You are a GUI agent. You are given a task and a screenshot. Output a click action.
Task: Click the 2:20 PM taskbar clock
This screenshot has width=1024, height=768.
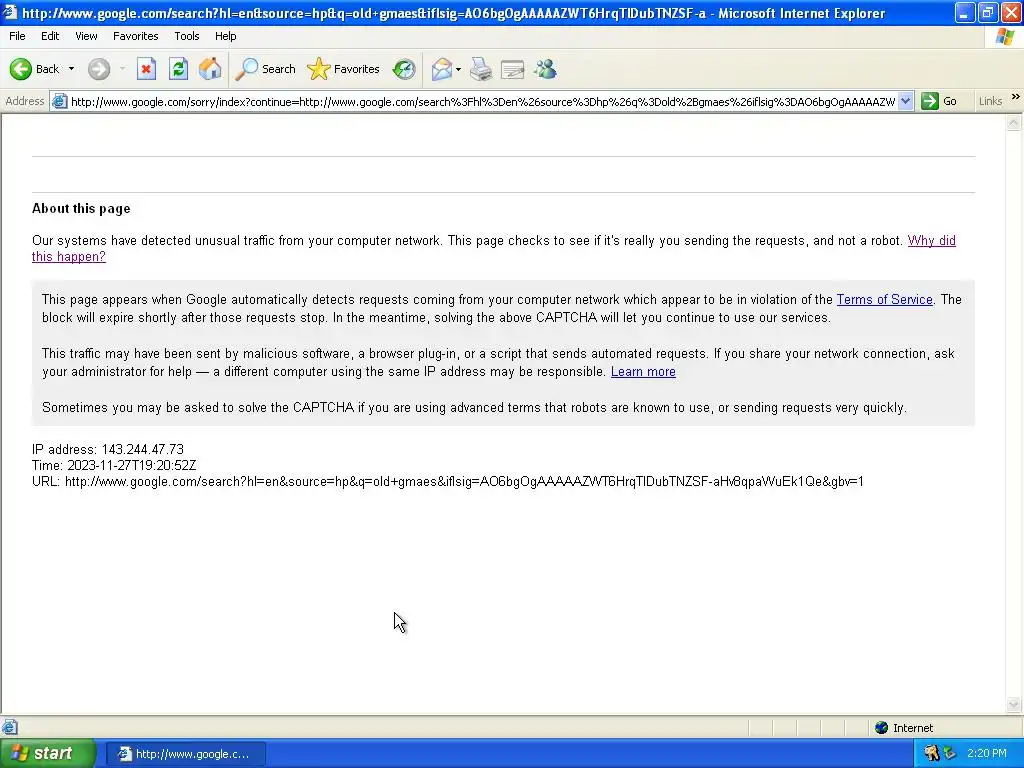[987, 753]
